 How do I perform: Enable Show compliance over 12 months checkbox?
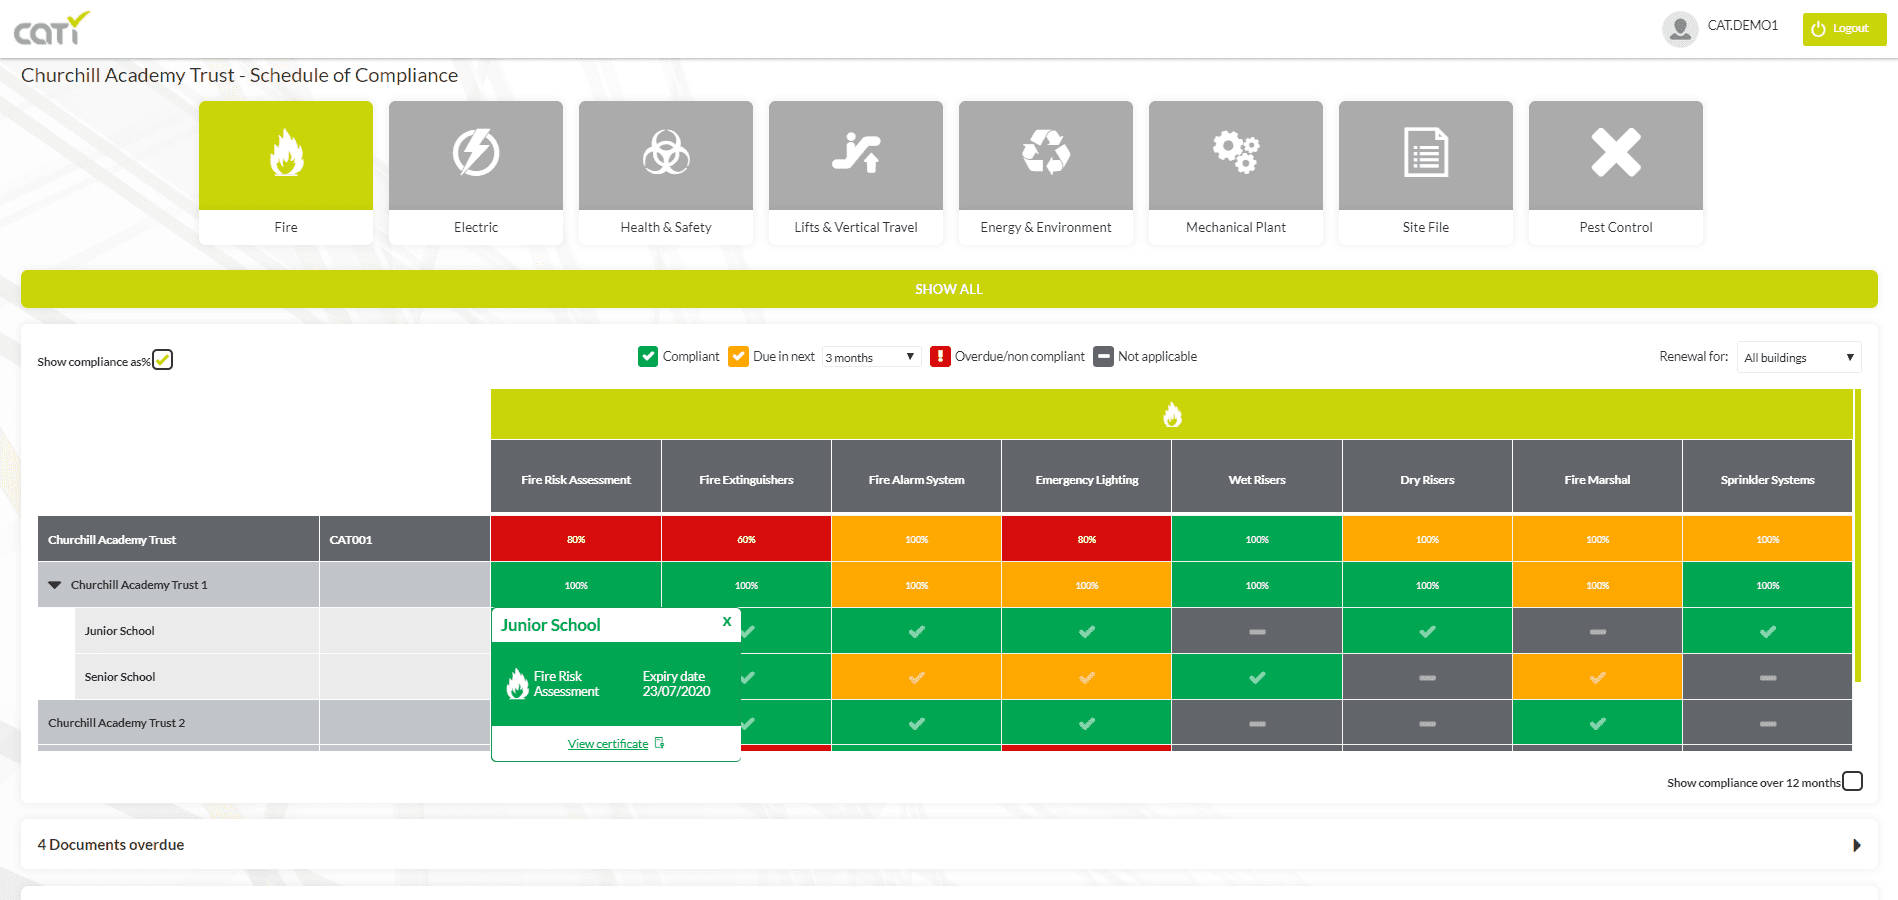tap(1852, 781)
